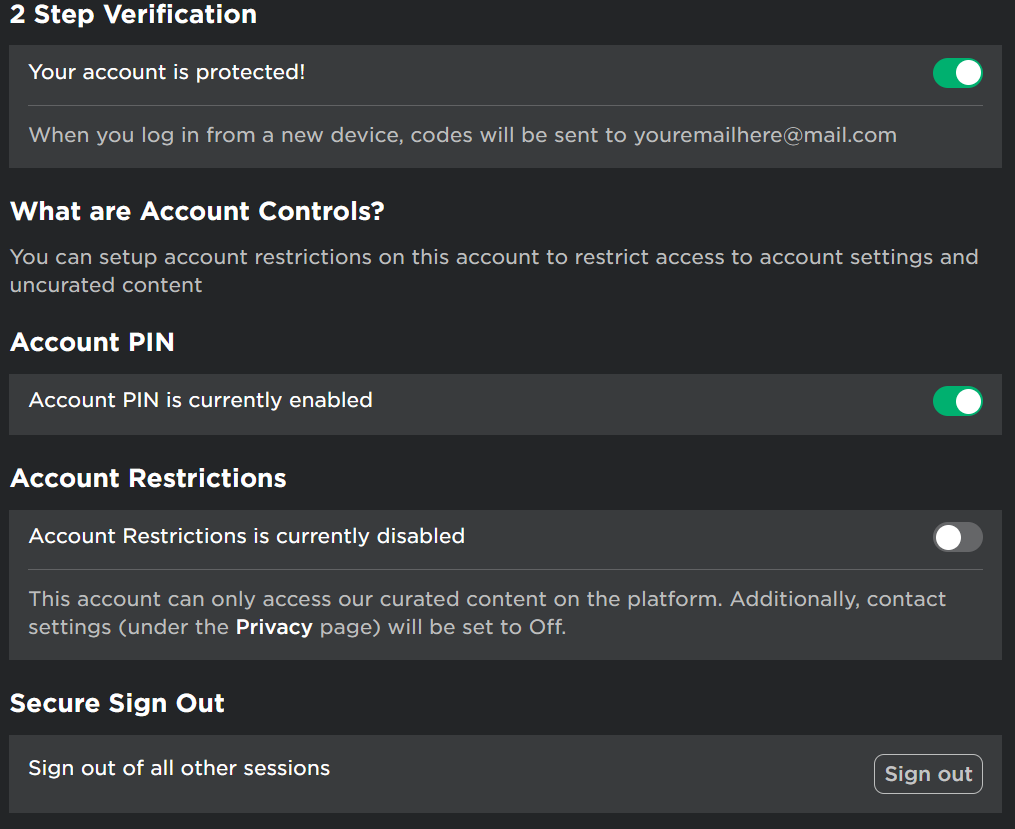This screenshot has width=1015, height=829.
Task: Turn off the Account PIN toggle
Action: tap(957, 401)
